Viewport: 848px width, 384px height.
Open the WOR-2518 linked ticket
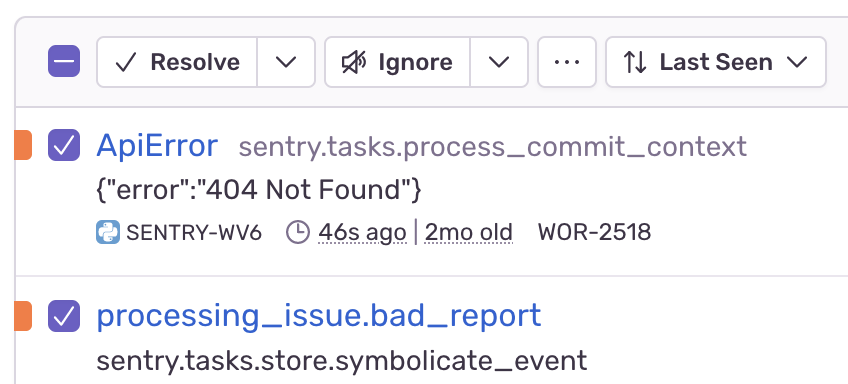pos(594,233)
